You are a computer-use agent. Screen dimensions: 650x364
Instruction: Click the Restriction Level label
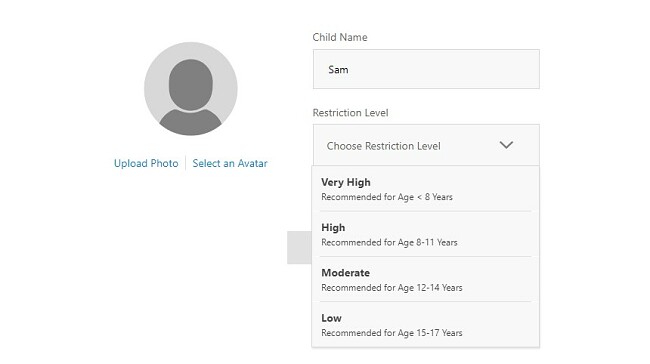point(350,113)
